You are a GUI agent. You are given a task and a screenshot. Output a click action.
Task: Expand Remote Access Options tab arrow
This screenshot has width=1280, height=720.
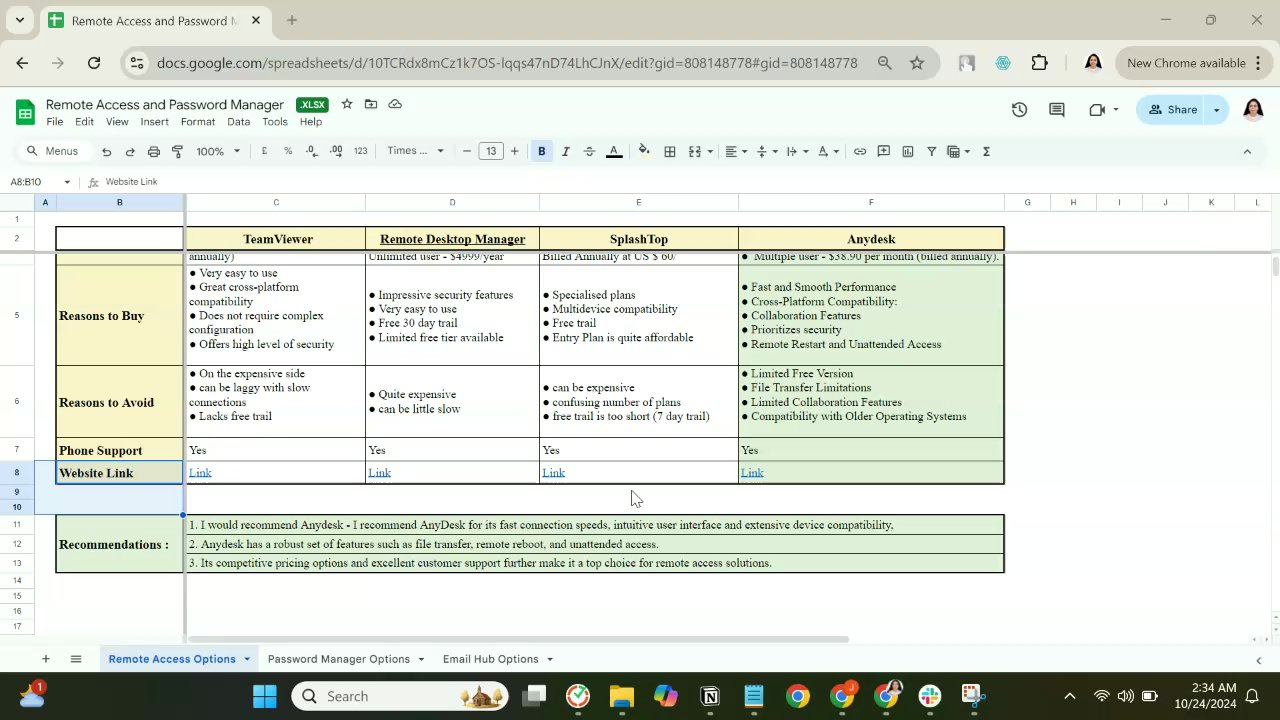(x=246, y=659)
